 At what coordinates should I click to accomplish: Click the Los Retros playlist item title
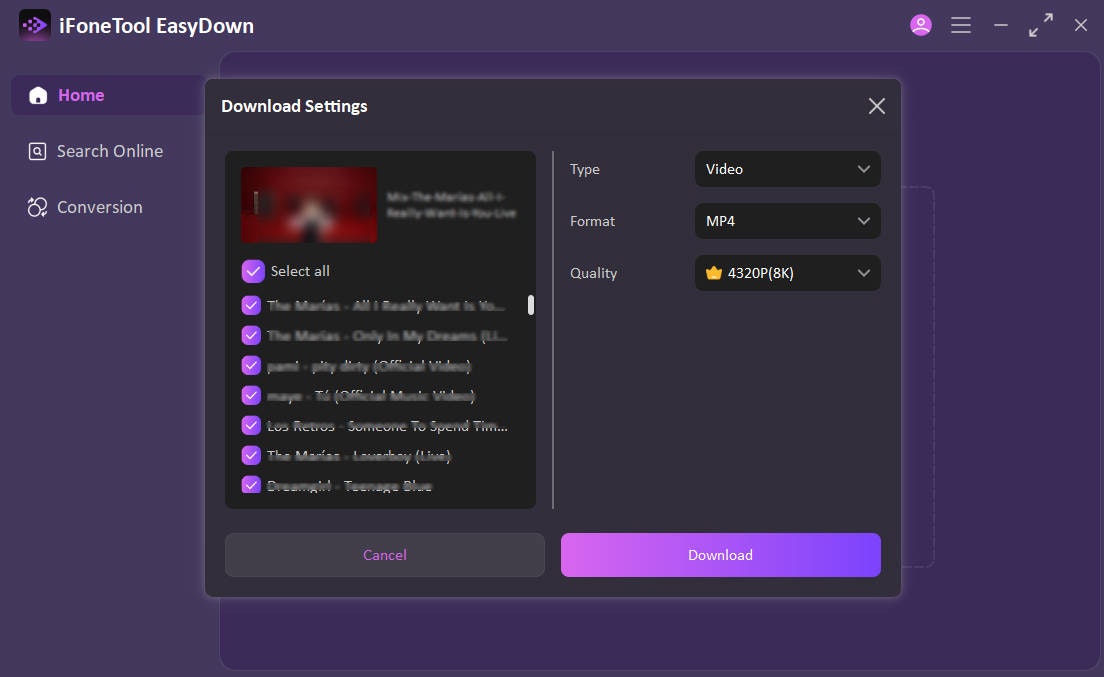click(387, 426)
